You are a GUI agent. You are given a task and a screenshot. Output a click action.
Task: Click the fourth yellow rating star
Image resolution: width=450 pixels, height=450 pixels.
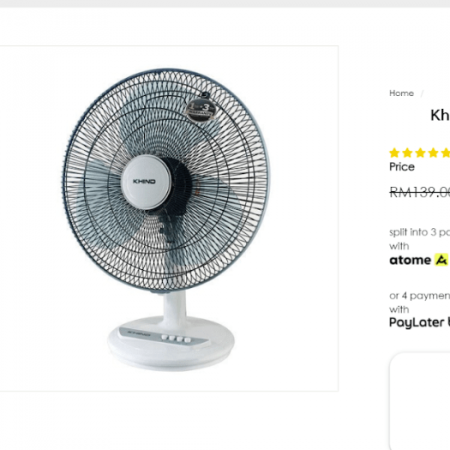click(x=433, y=153)
